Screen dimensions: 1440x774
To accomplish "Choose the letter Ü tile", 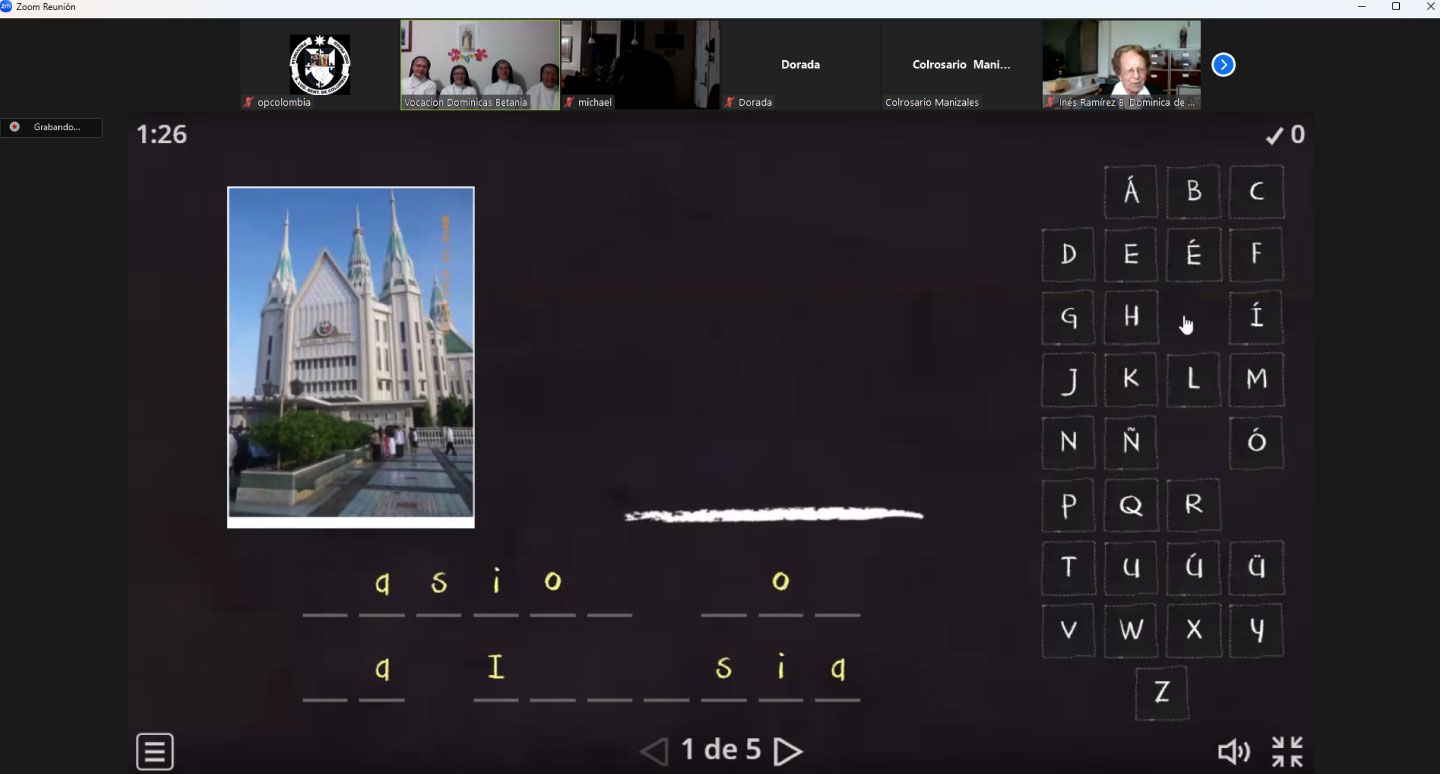I will click(1256, 567).
